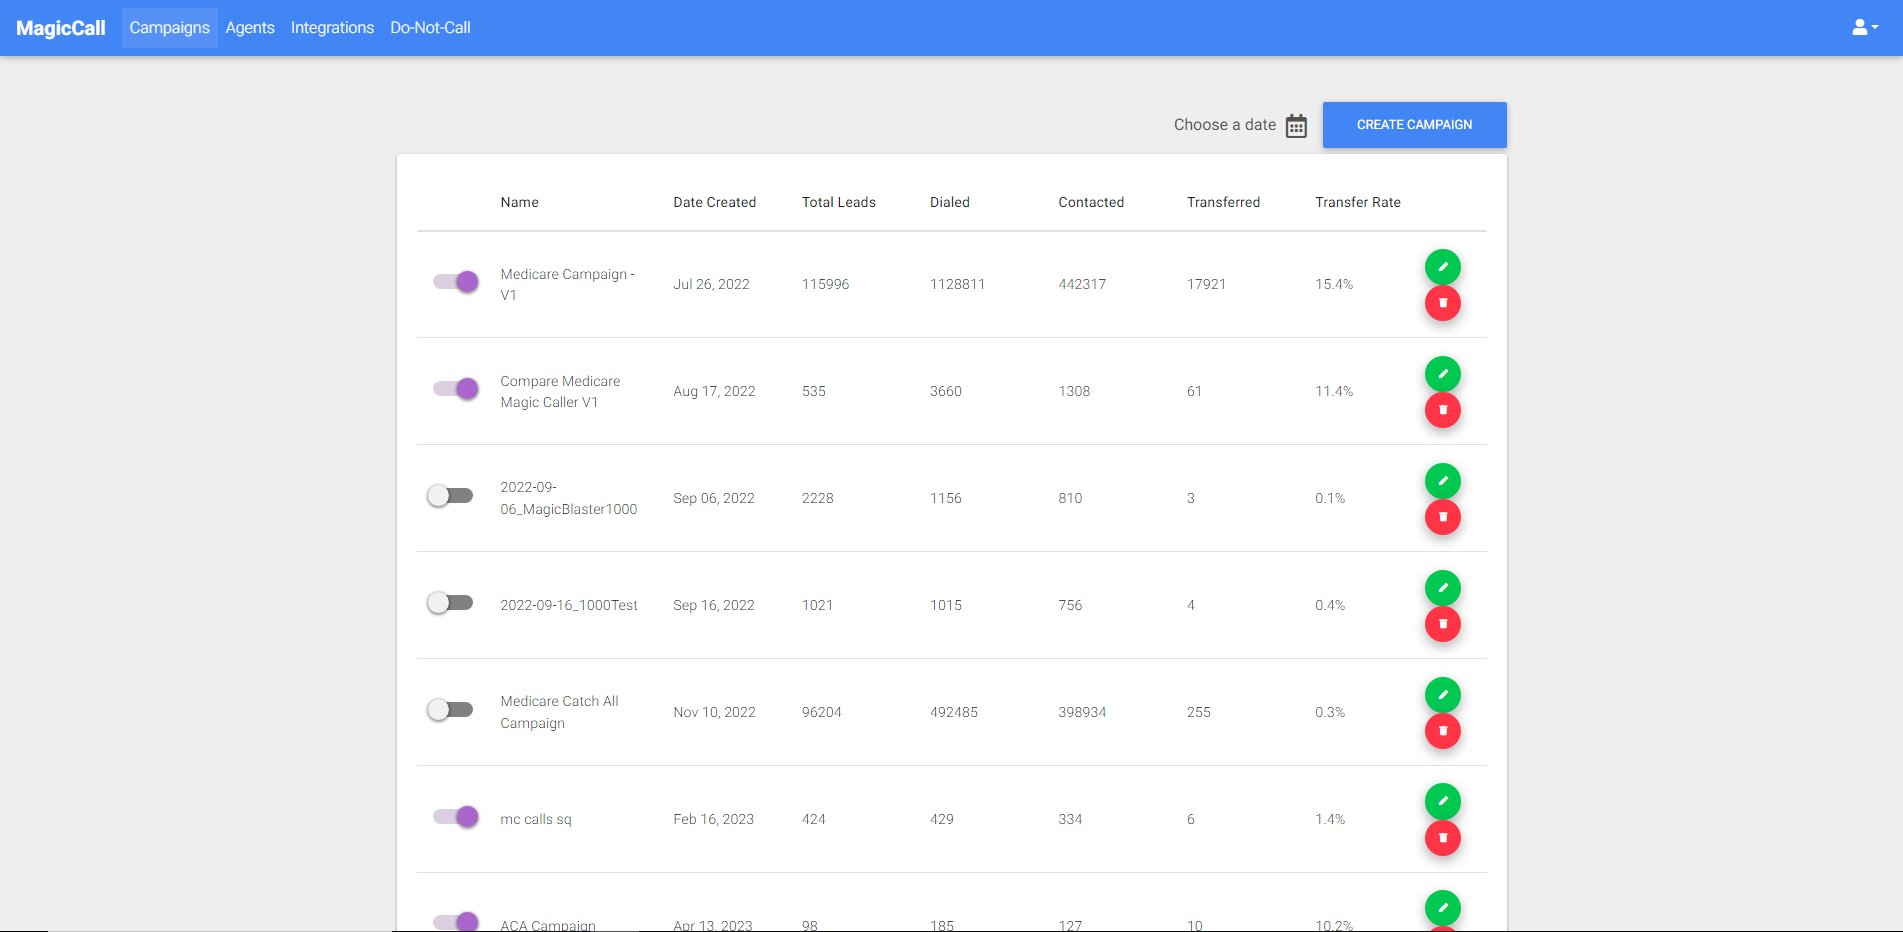Click edit pencil for 2022-09-16_1000Test
This screenshot has width=1903, height=932.
(1442, 588)
